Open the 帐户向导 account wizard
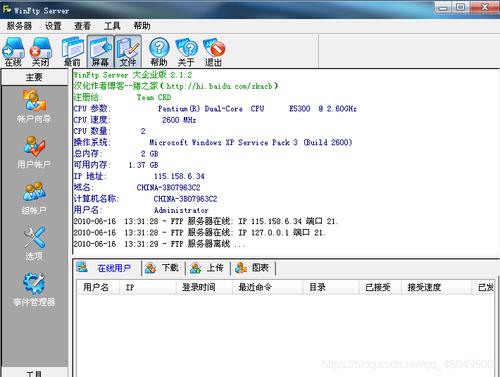500x377 pixels. (x=34, y=106)
